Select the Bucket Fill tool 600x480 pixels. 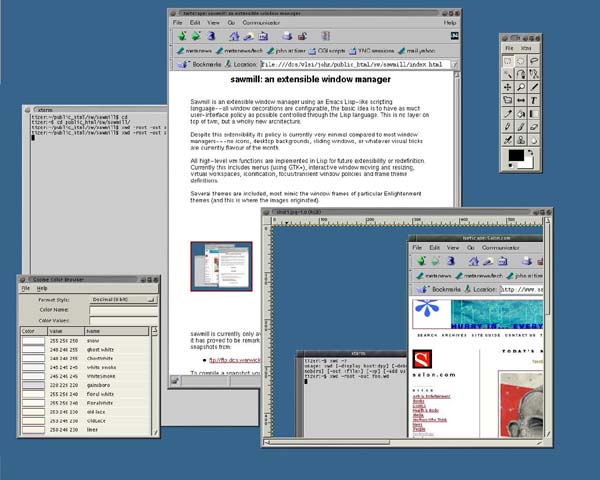click(x=521, y=114)
